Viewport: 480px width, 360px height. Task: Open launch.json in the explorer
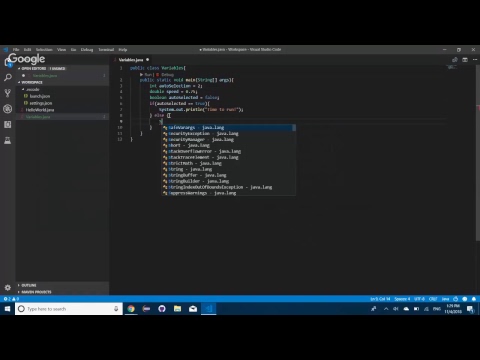pyautogui.click(x=40, y=96)
